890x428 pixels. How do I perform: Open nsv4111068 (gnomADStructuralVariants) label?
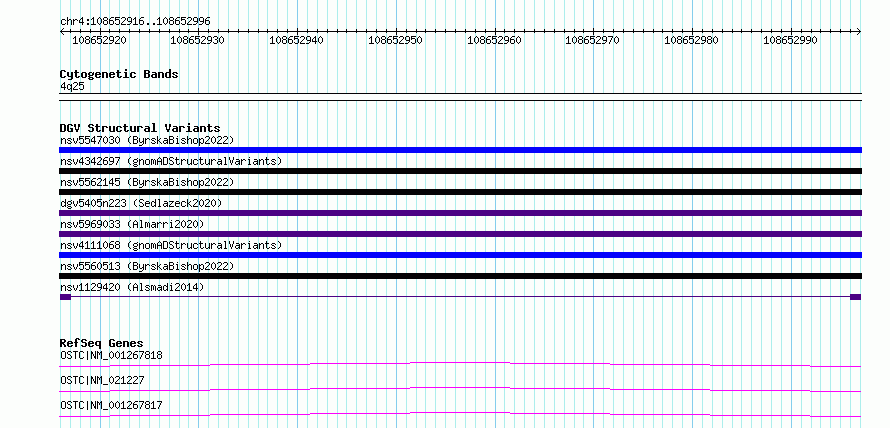point(171,245)
